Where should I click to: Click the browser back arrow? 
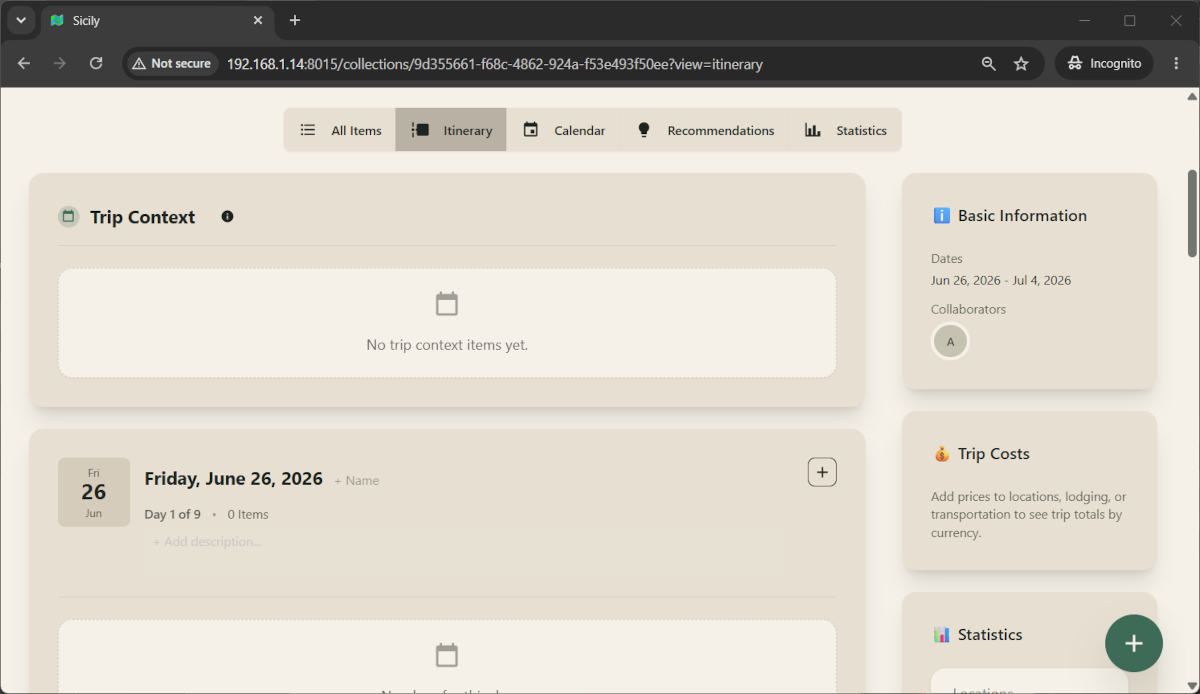(x=24, y=63)
